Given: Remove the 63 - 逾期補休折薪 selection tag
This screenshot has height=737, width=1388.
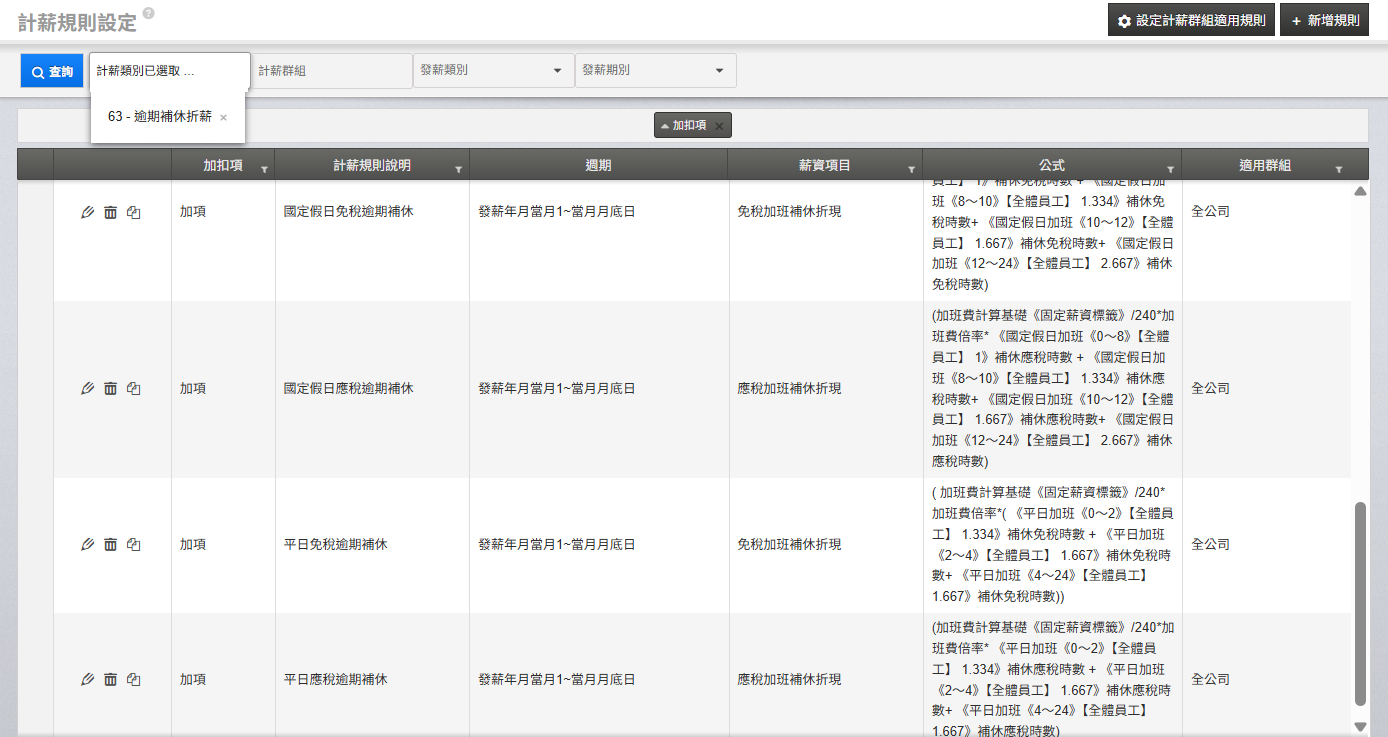Looking at the screenshot, I should pos(223,118).
